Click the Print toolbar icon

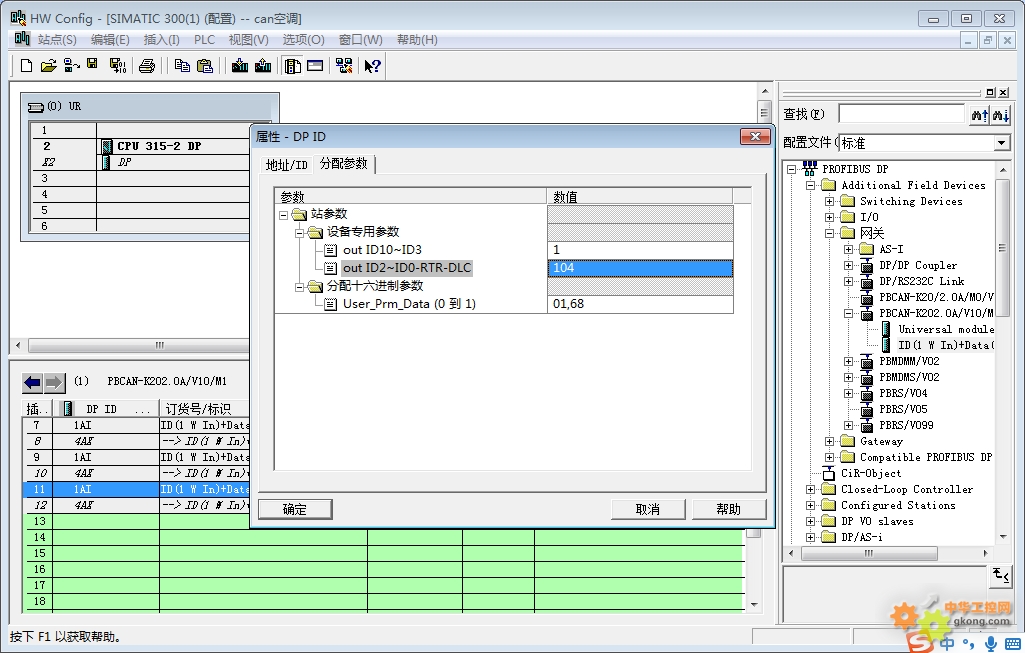(147, 65)
